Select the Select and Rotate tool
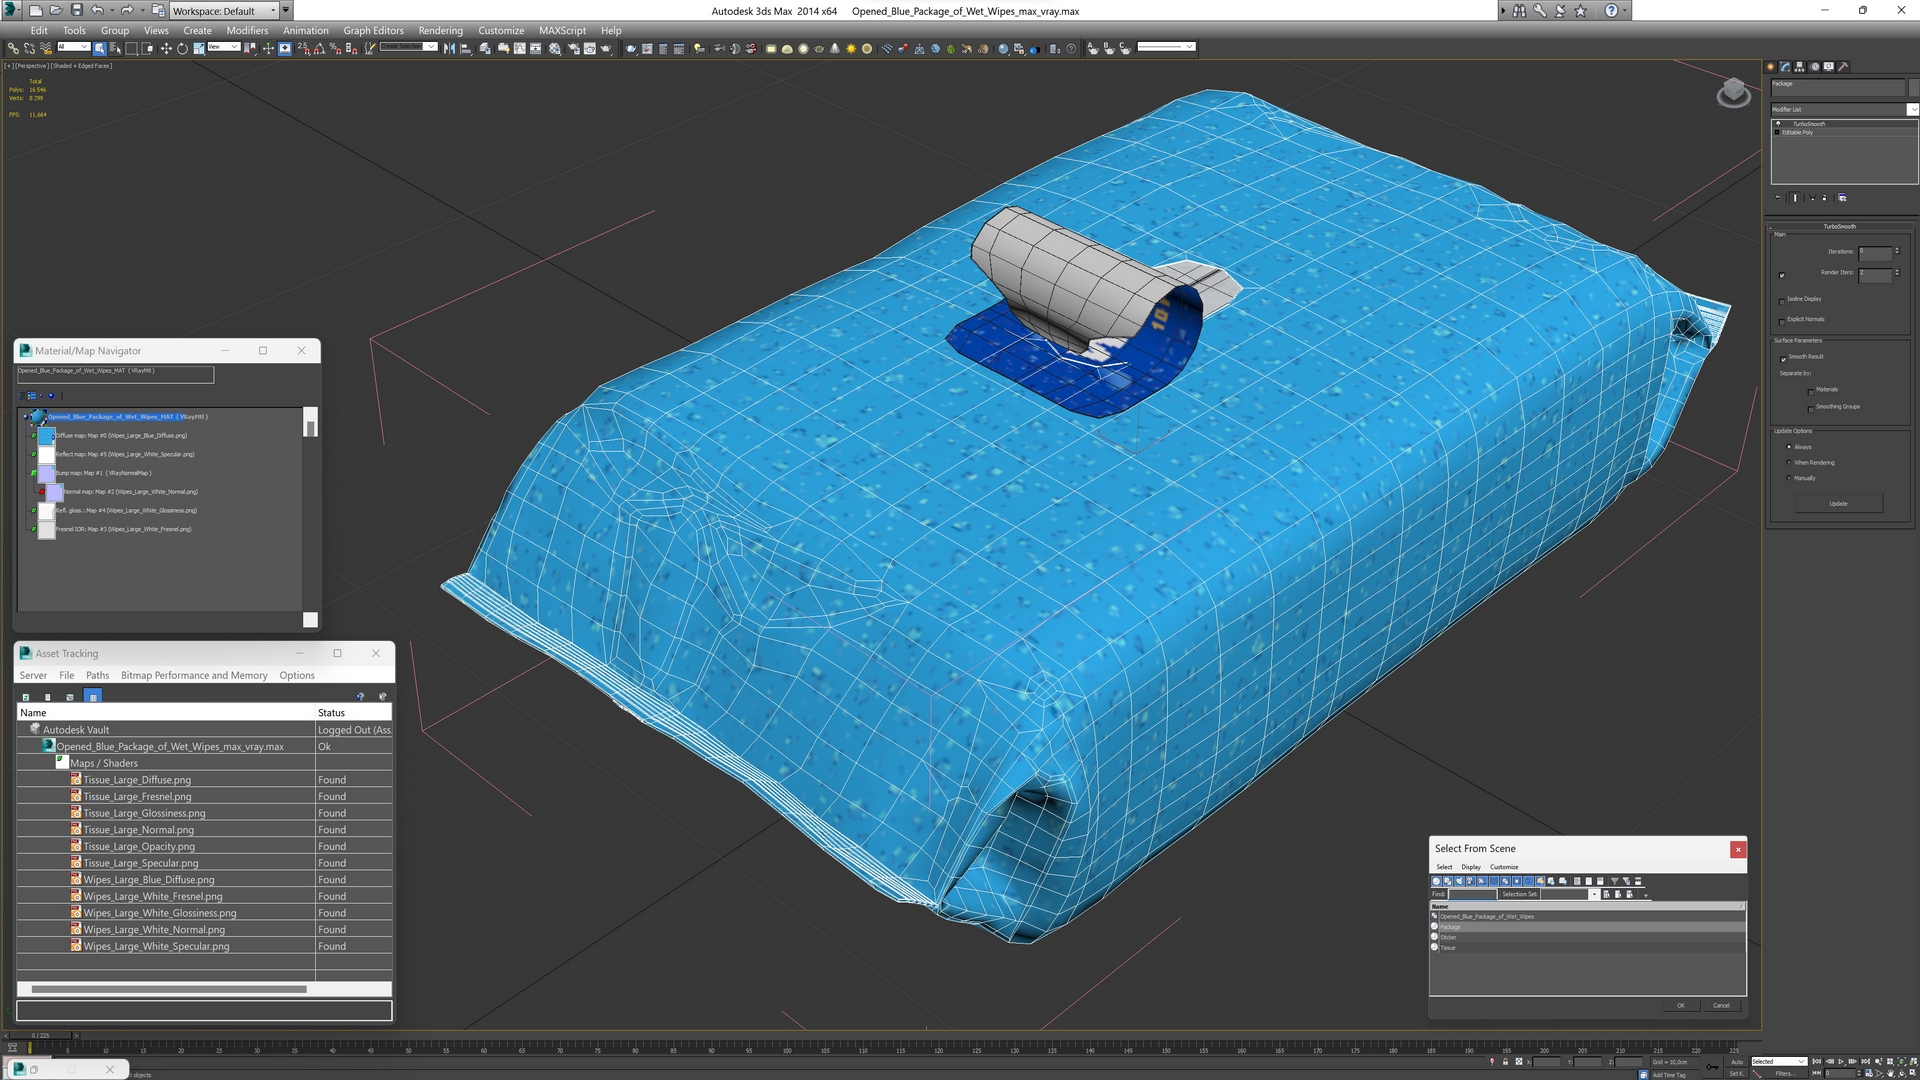This screenshot has height=1080, width=1920. point(182,48)
